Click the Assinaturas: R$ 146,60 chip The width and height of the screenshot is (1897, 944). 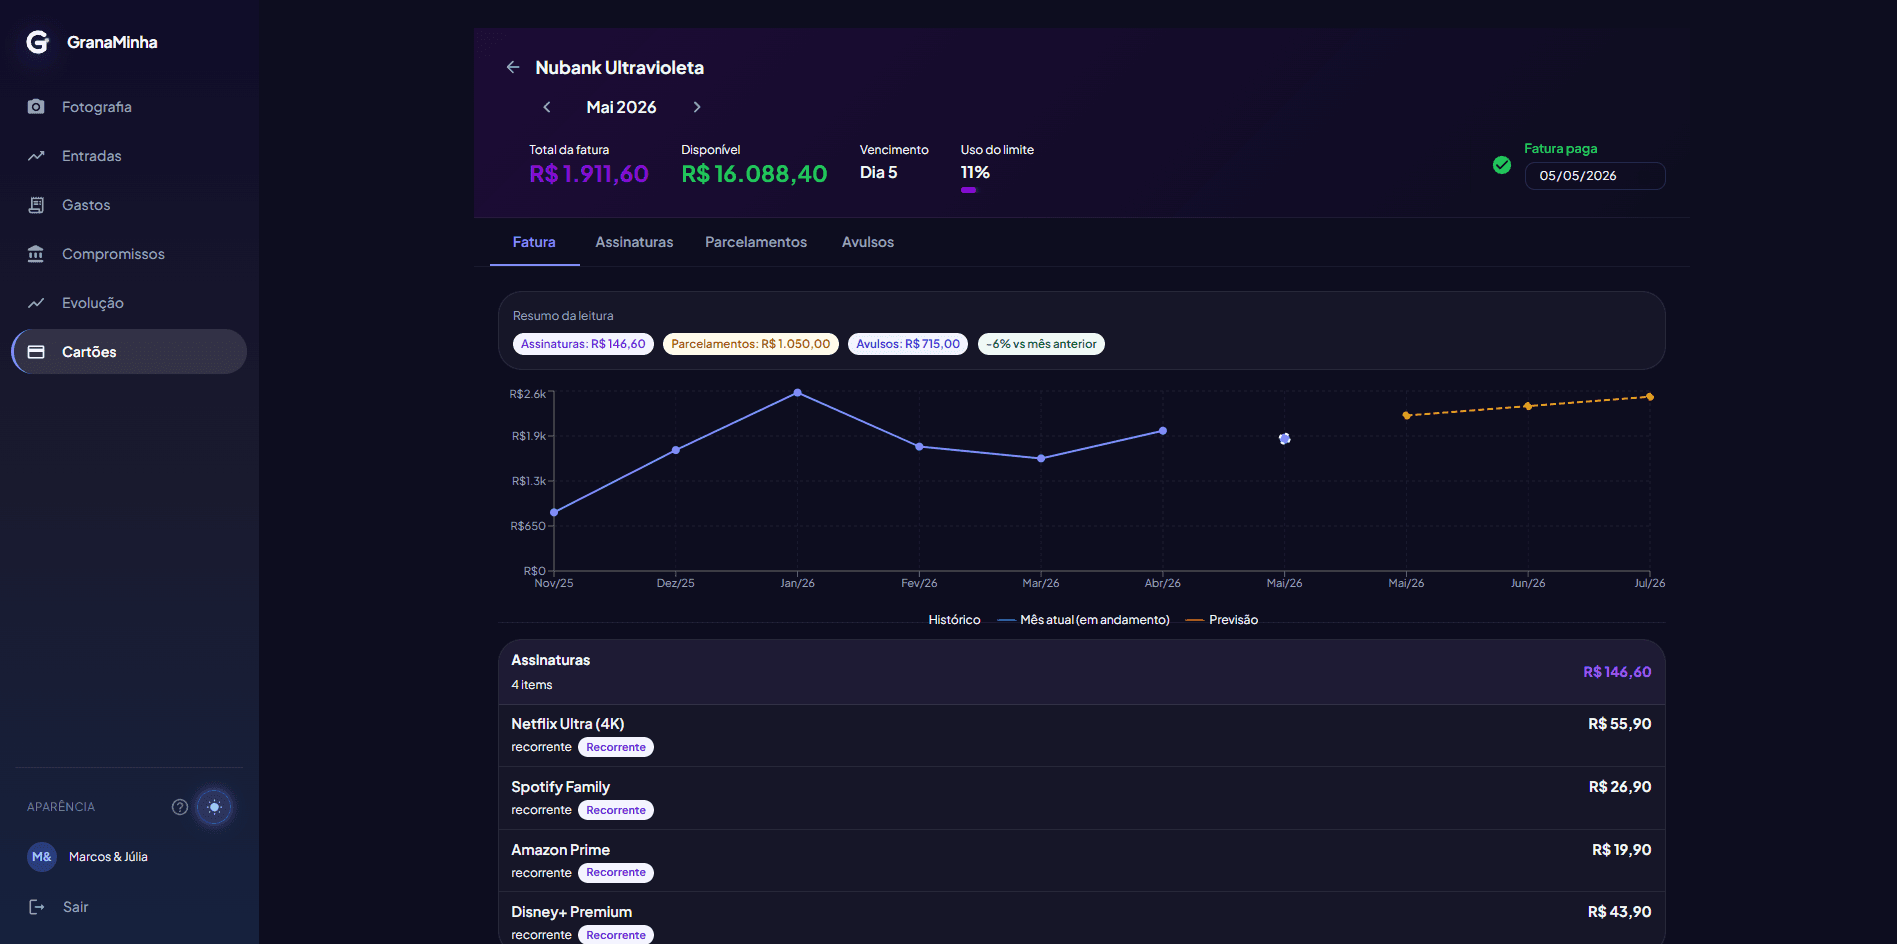[x=583, y=344]
